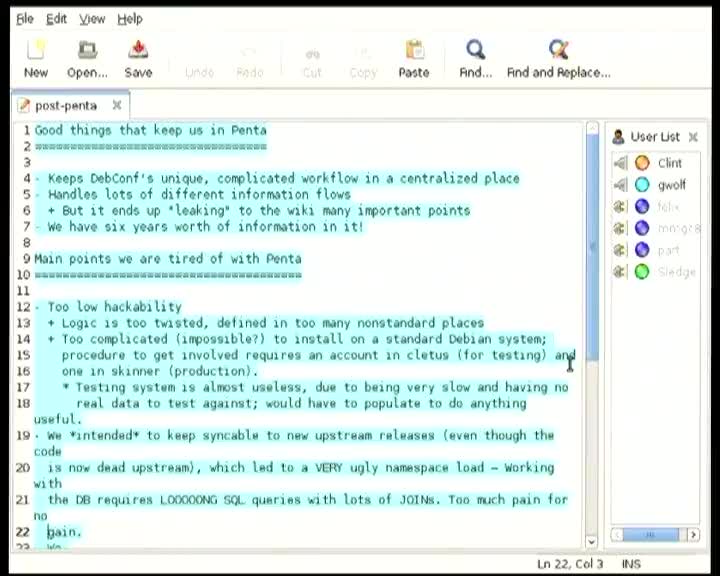
Task: Click heading 'Good things that keep us in Penta'
Action: (x=151, y=130)
